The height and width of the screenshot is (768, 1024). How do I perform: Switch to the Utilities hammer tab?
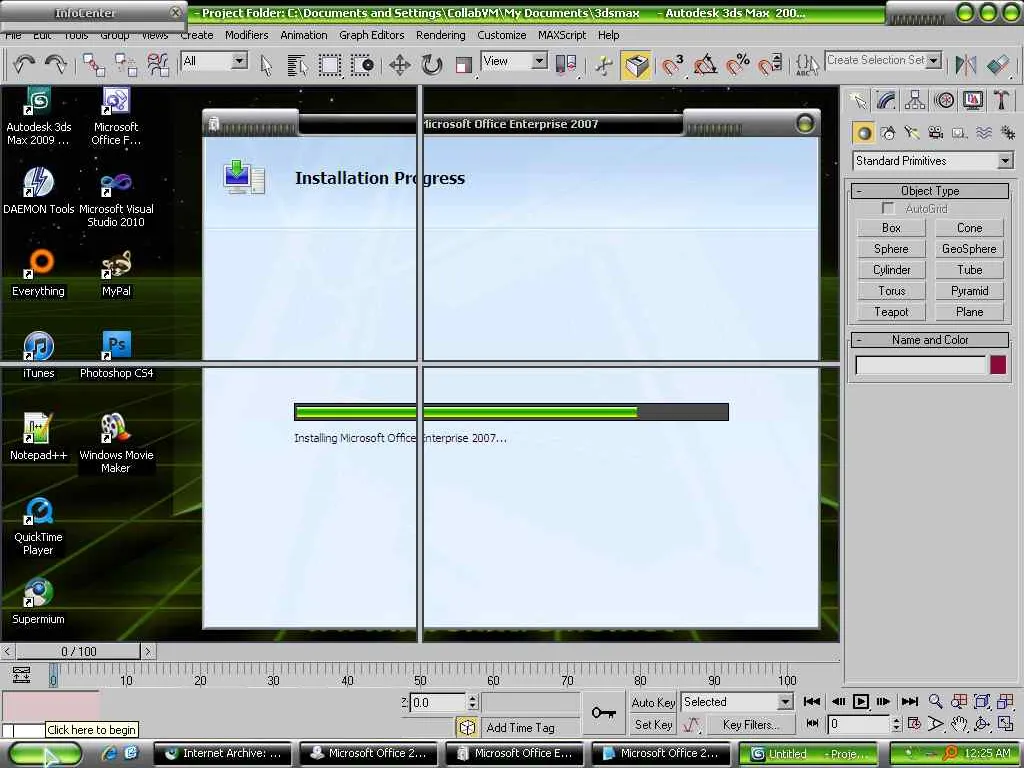coord(1001,101)
